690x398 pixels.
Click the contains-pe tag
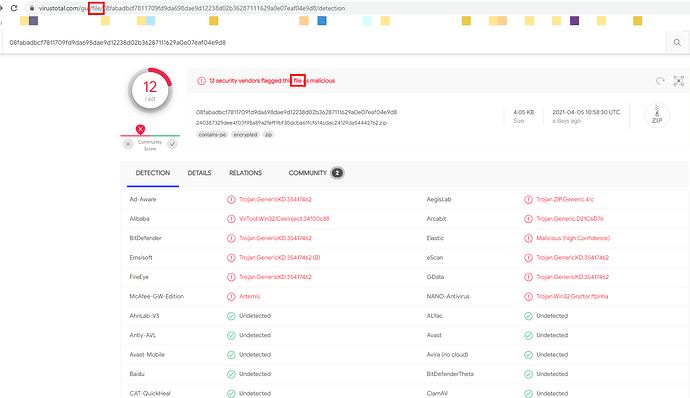coord(212,135)
